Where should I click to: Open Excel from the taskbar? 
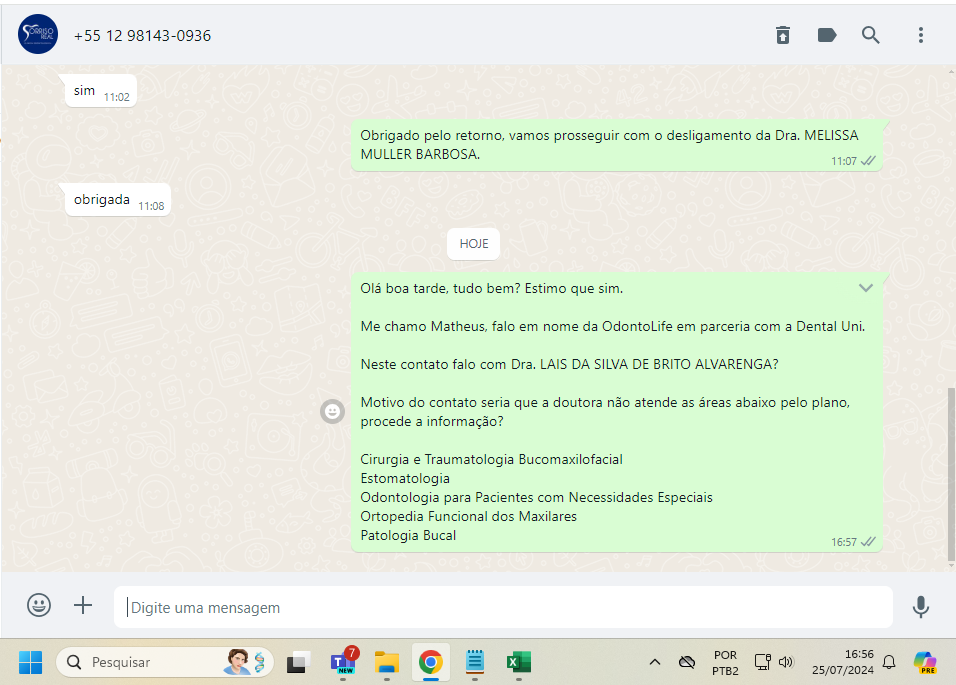pyautogui.click(x=519, y=662)
